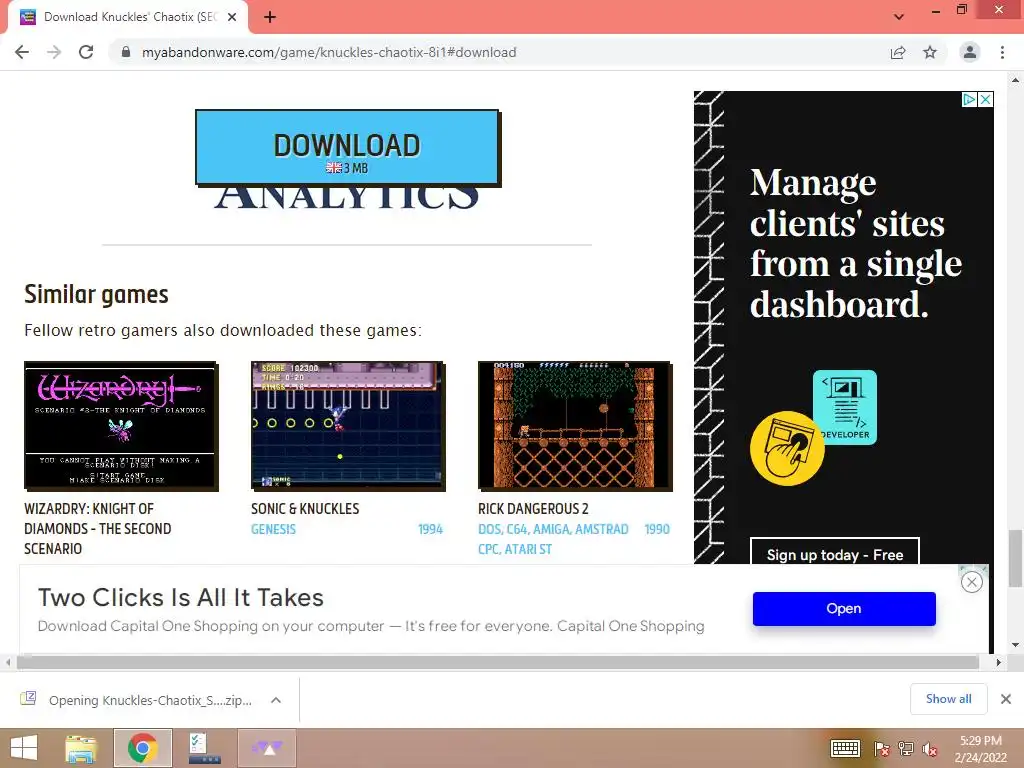The height and width of the screenshot is (768, 1024).
Task: Open the on-screen keyboard tray icon
Action: tap(845, 748)
